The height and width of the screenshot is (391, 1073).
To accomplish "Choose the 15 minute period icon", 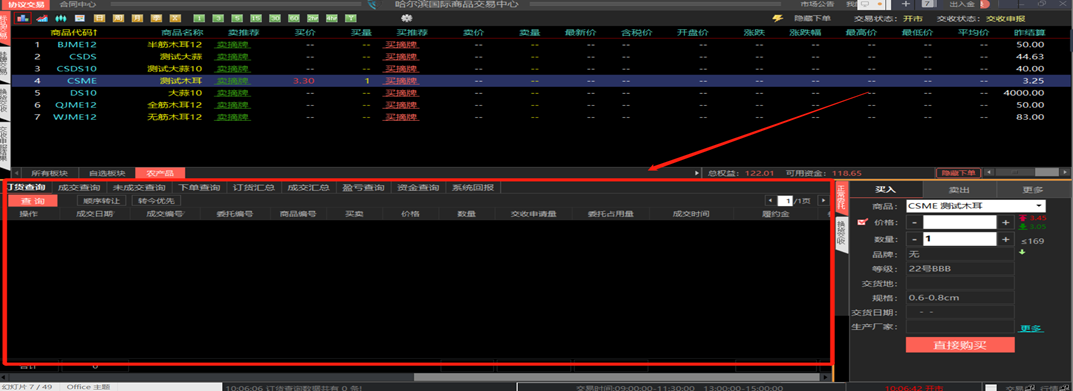I will coord(255,18).
